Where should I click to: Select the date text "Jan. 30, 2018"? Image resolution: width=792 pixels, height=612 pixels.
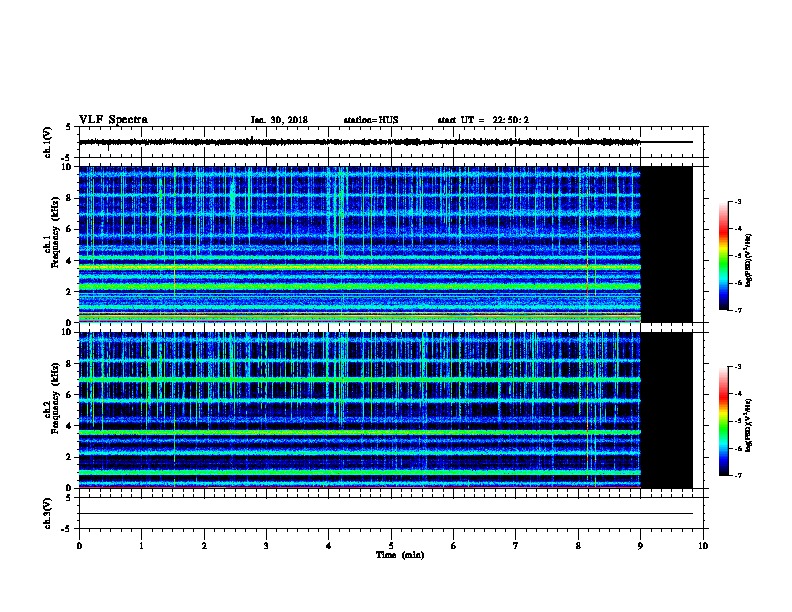279,120
